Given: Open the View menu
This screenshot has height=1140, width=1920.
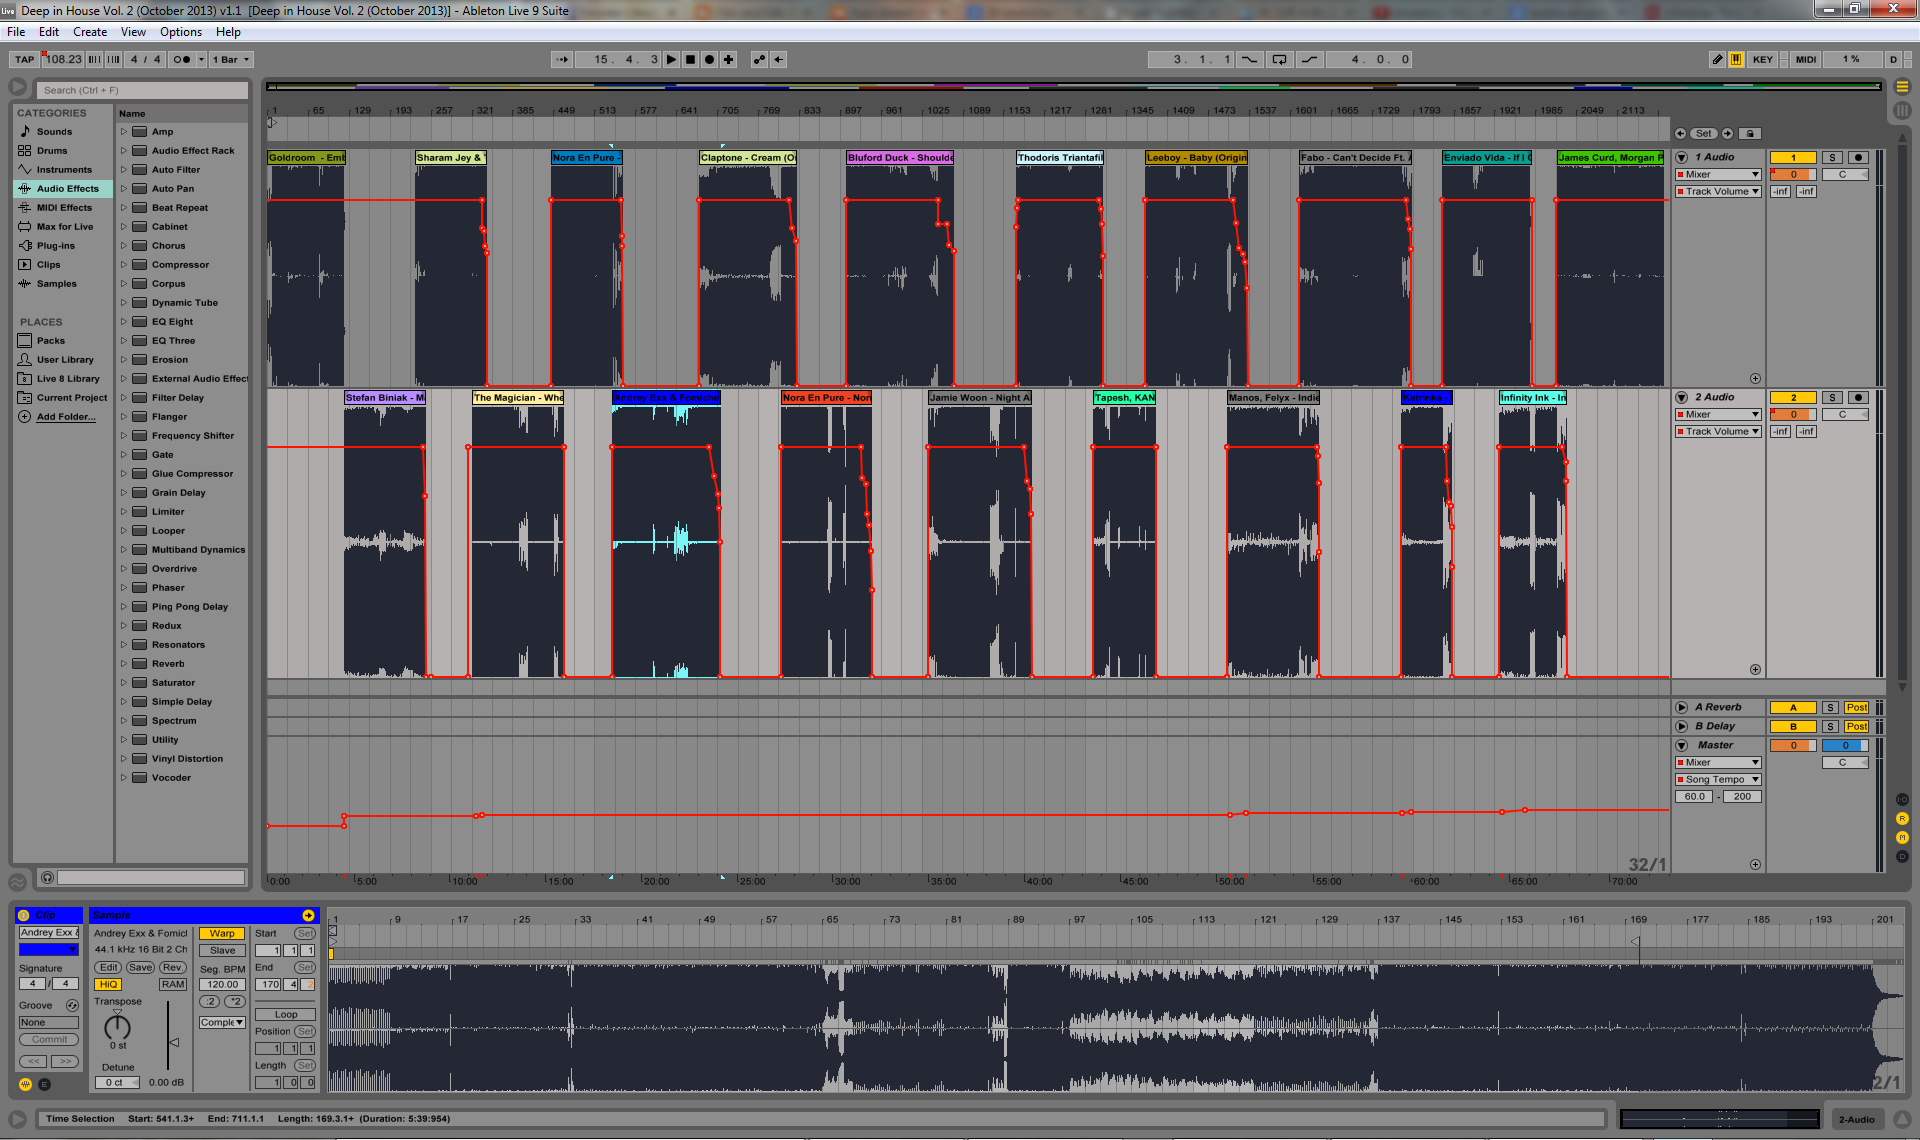Looking at the screenshot, I should pos(133,32).
